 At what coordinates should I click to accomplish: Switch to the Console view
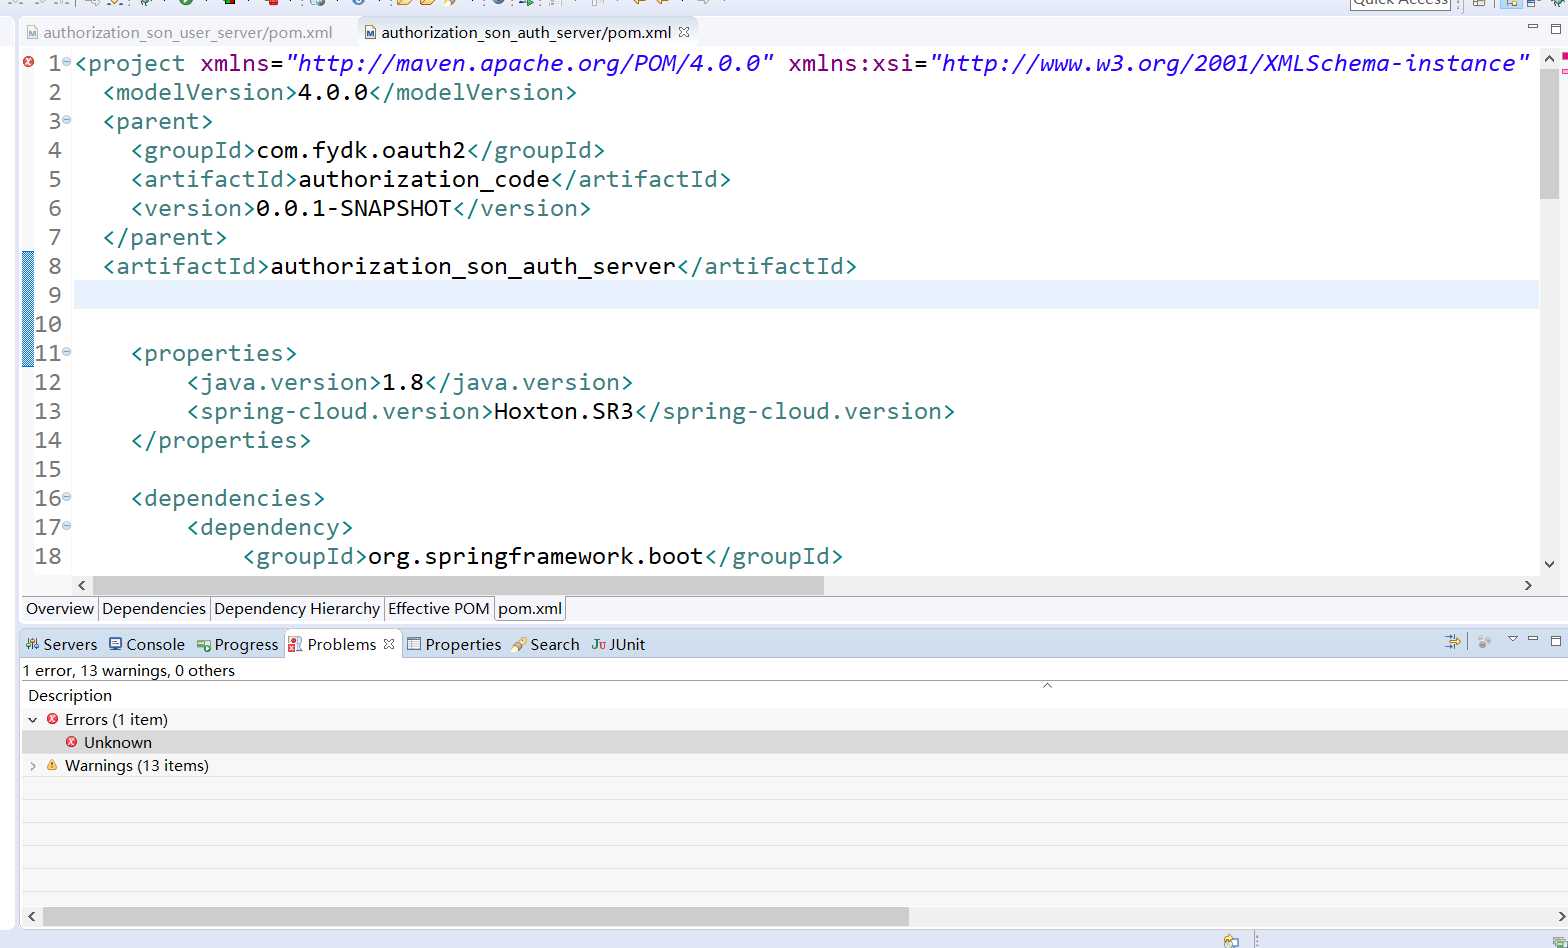146,645
